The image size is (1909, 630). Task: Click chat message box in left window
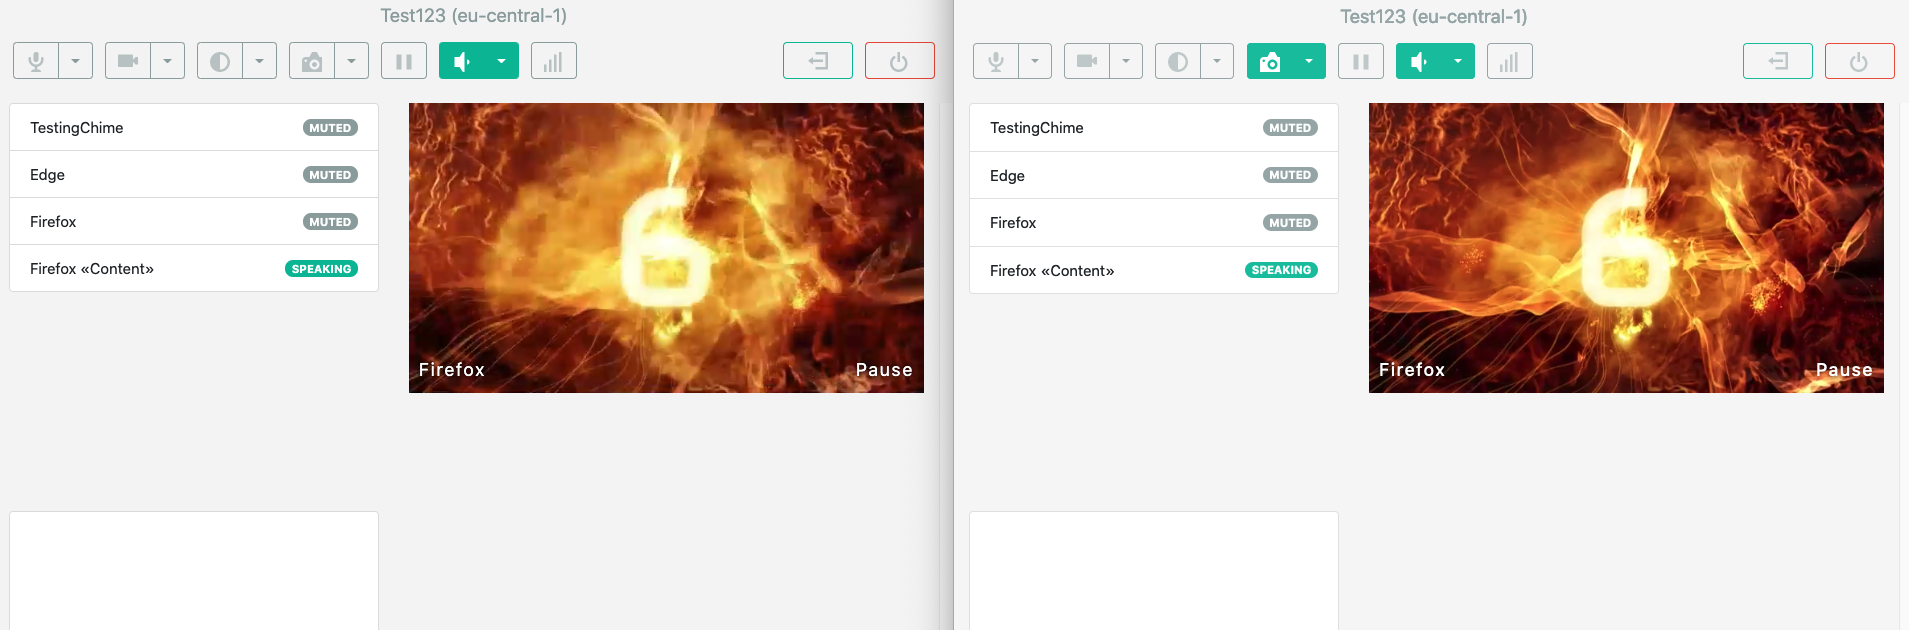coord(194,571)
